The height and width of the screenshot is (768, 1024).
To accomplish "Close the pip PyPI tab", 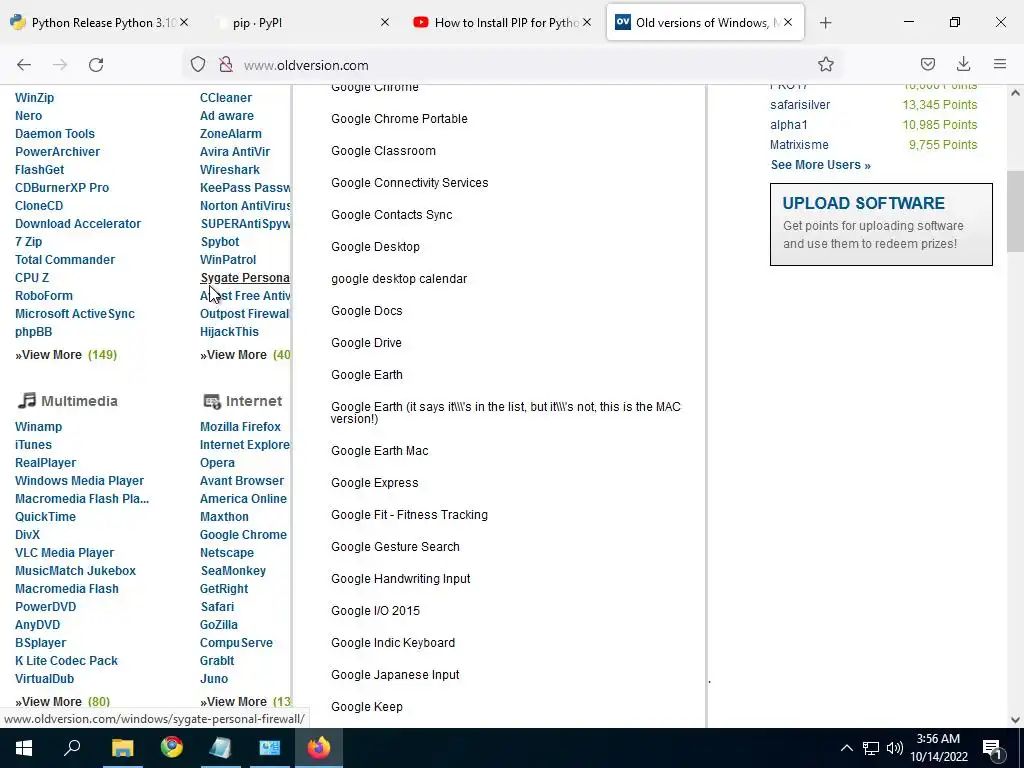I will [385, 22].
